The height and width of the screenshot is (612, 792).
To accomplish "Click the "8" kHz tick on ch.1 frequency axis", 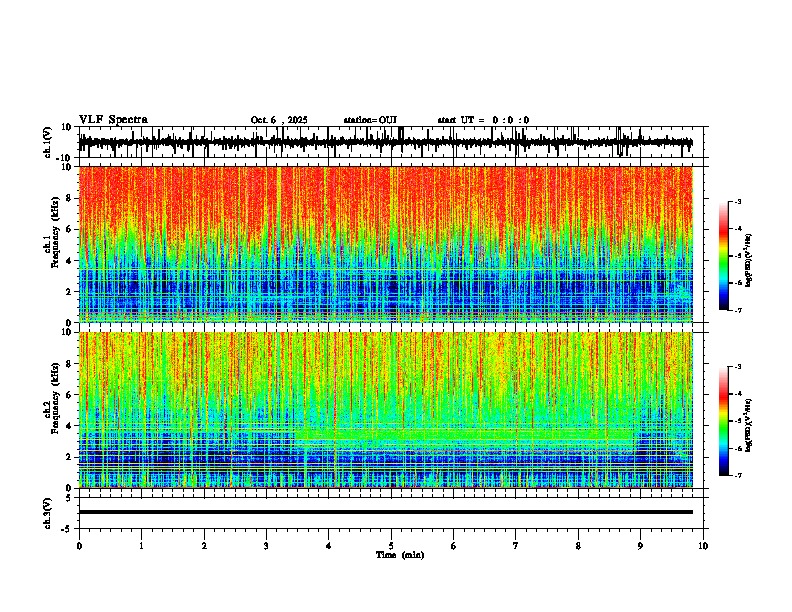I will coord(70,198).
